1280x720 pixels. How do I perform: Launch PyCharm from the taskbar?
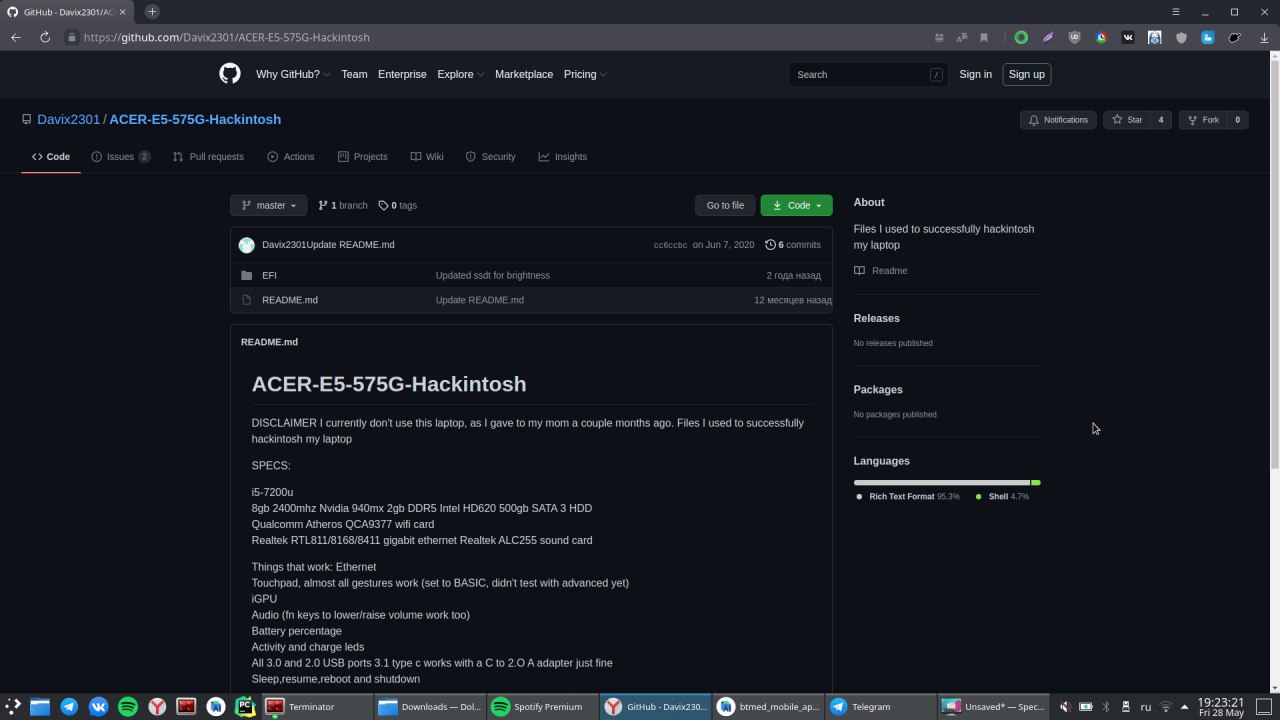click(245, 707)
